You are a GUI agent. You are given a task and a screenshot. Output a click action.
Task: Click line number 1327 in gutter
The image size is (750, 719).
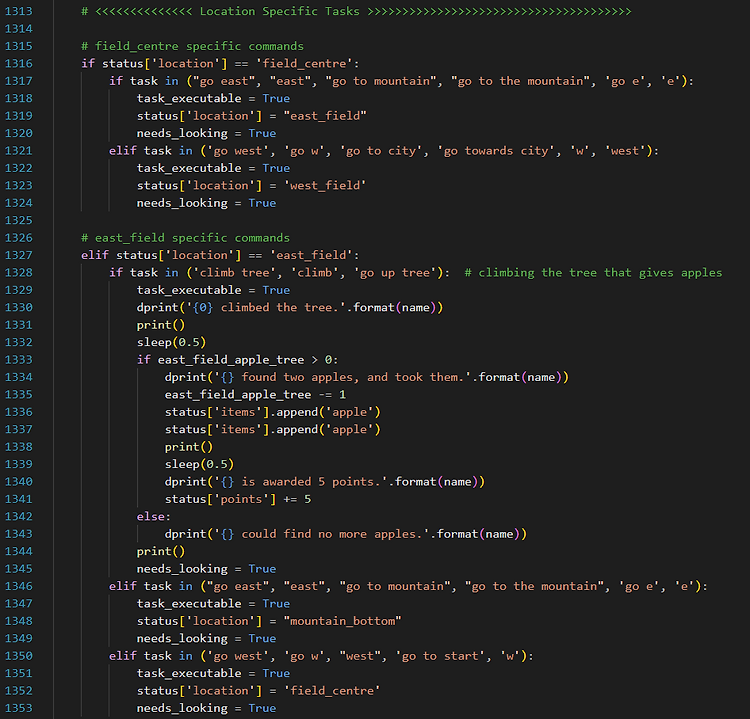point(19,255)
